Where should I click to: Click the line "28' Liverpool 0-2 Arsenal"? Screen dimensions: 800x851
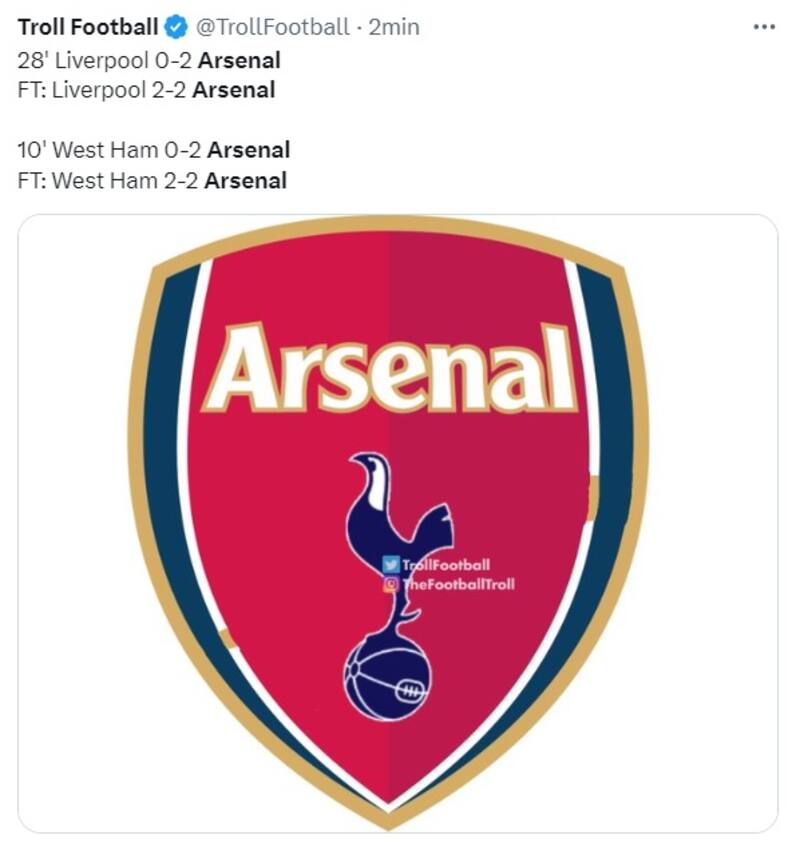pos(149,60)
